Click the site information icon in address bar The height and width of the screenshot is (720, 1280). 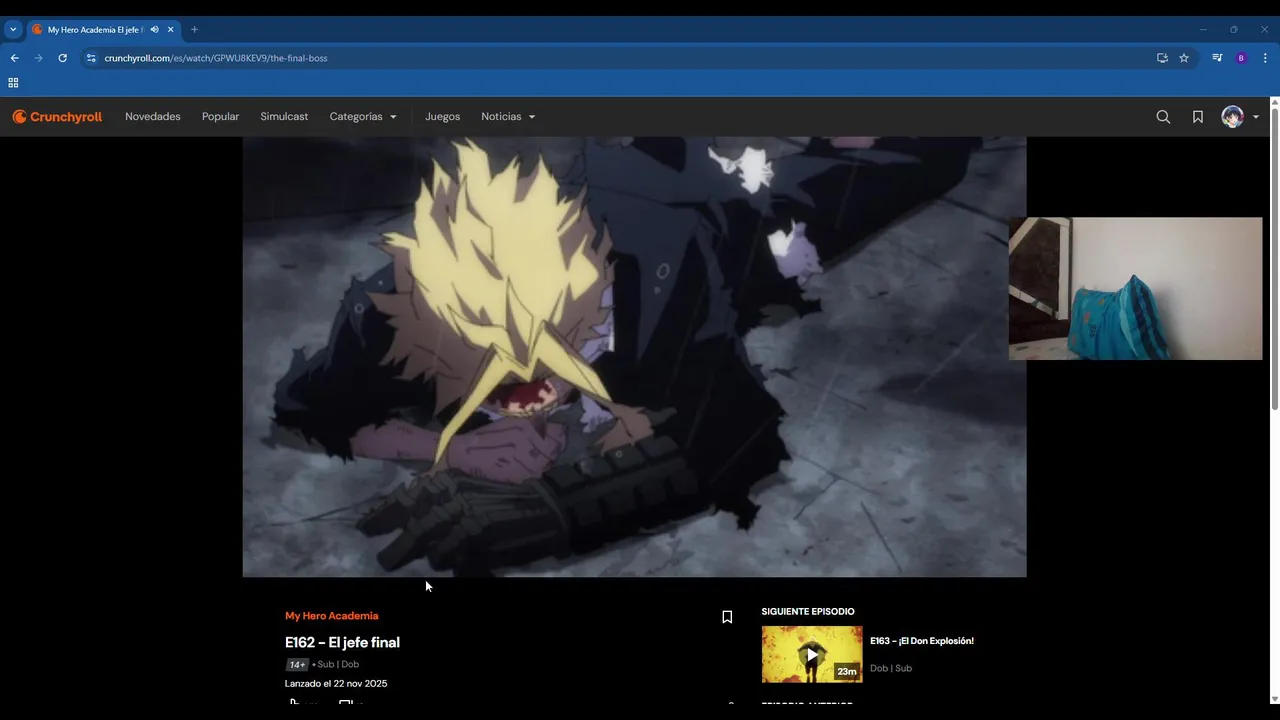click(91, 58)
